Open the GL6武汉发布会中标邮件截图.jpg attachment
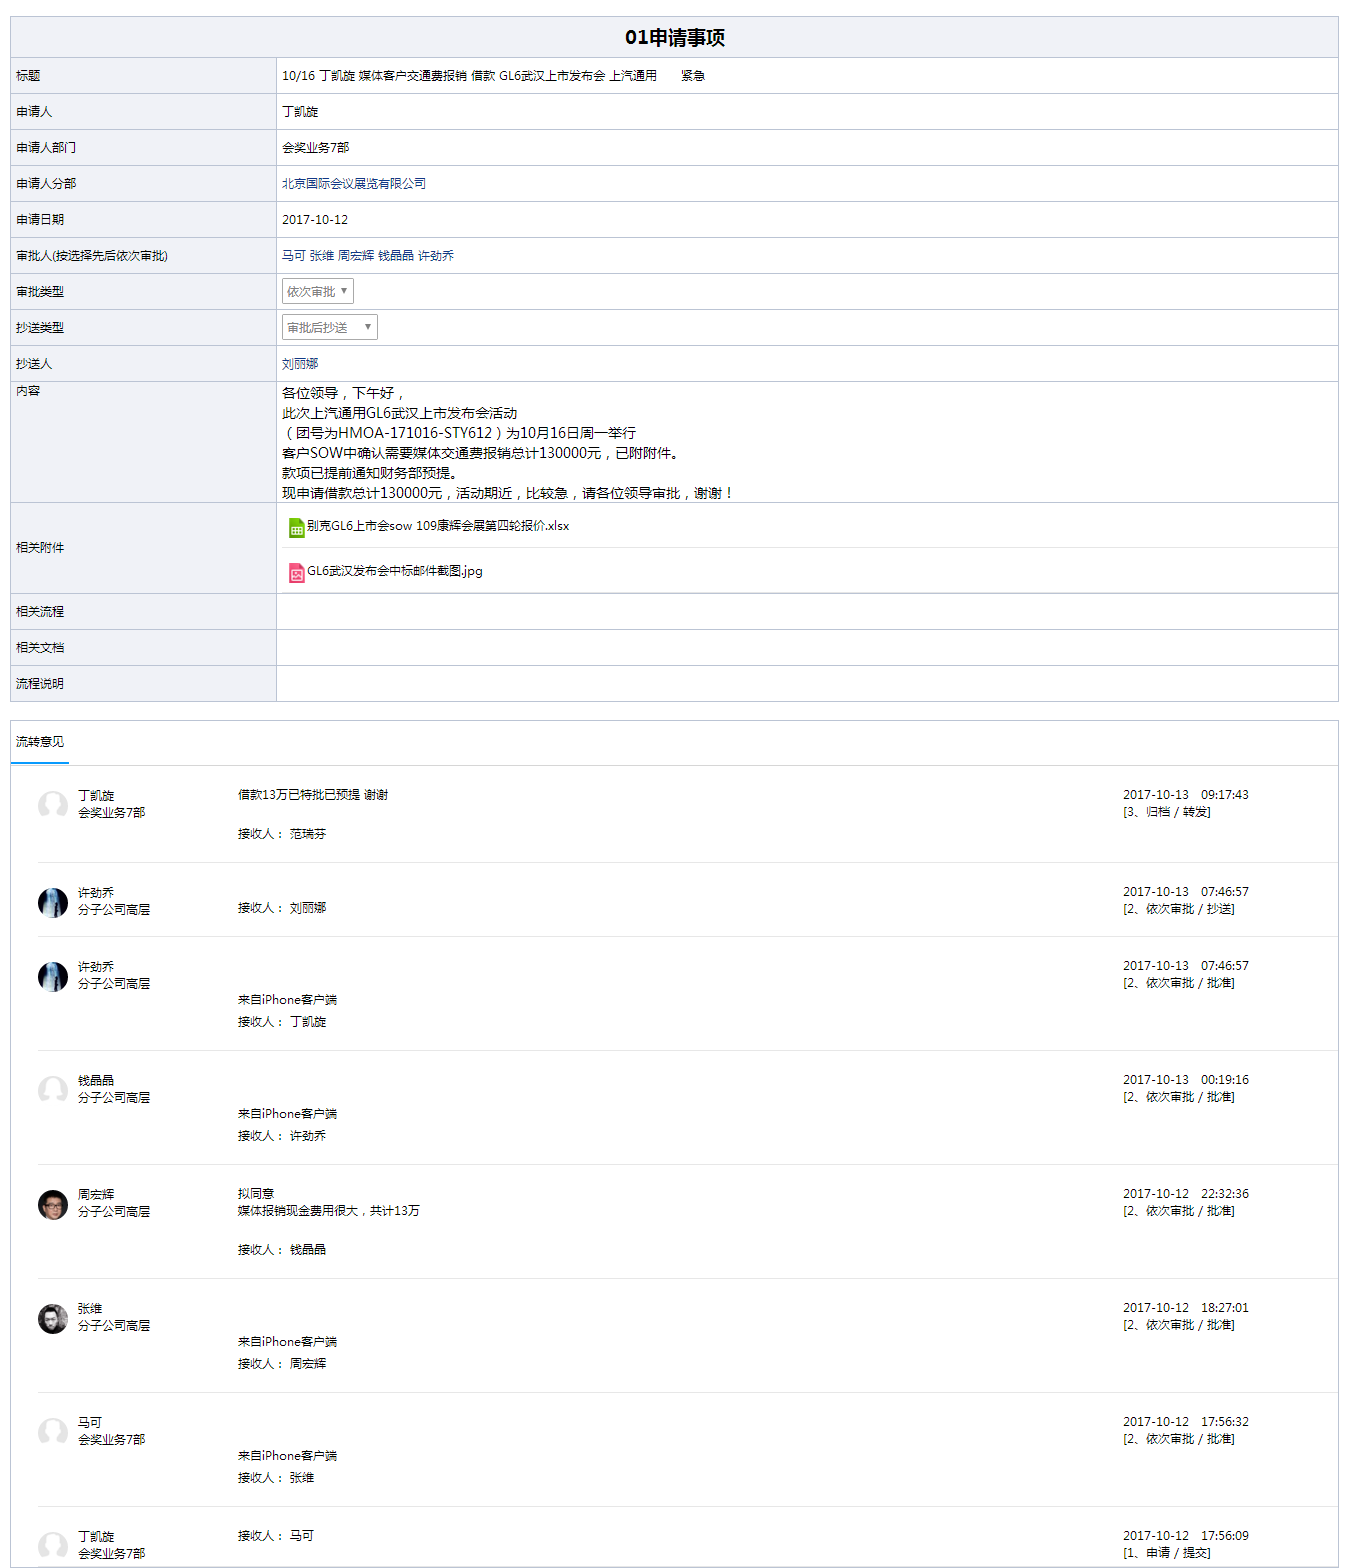Viewport: 1349px width, 1568px height. pos(394,571)
